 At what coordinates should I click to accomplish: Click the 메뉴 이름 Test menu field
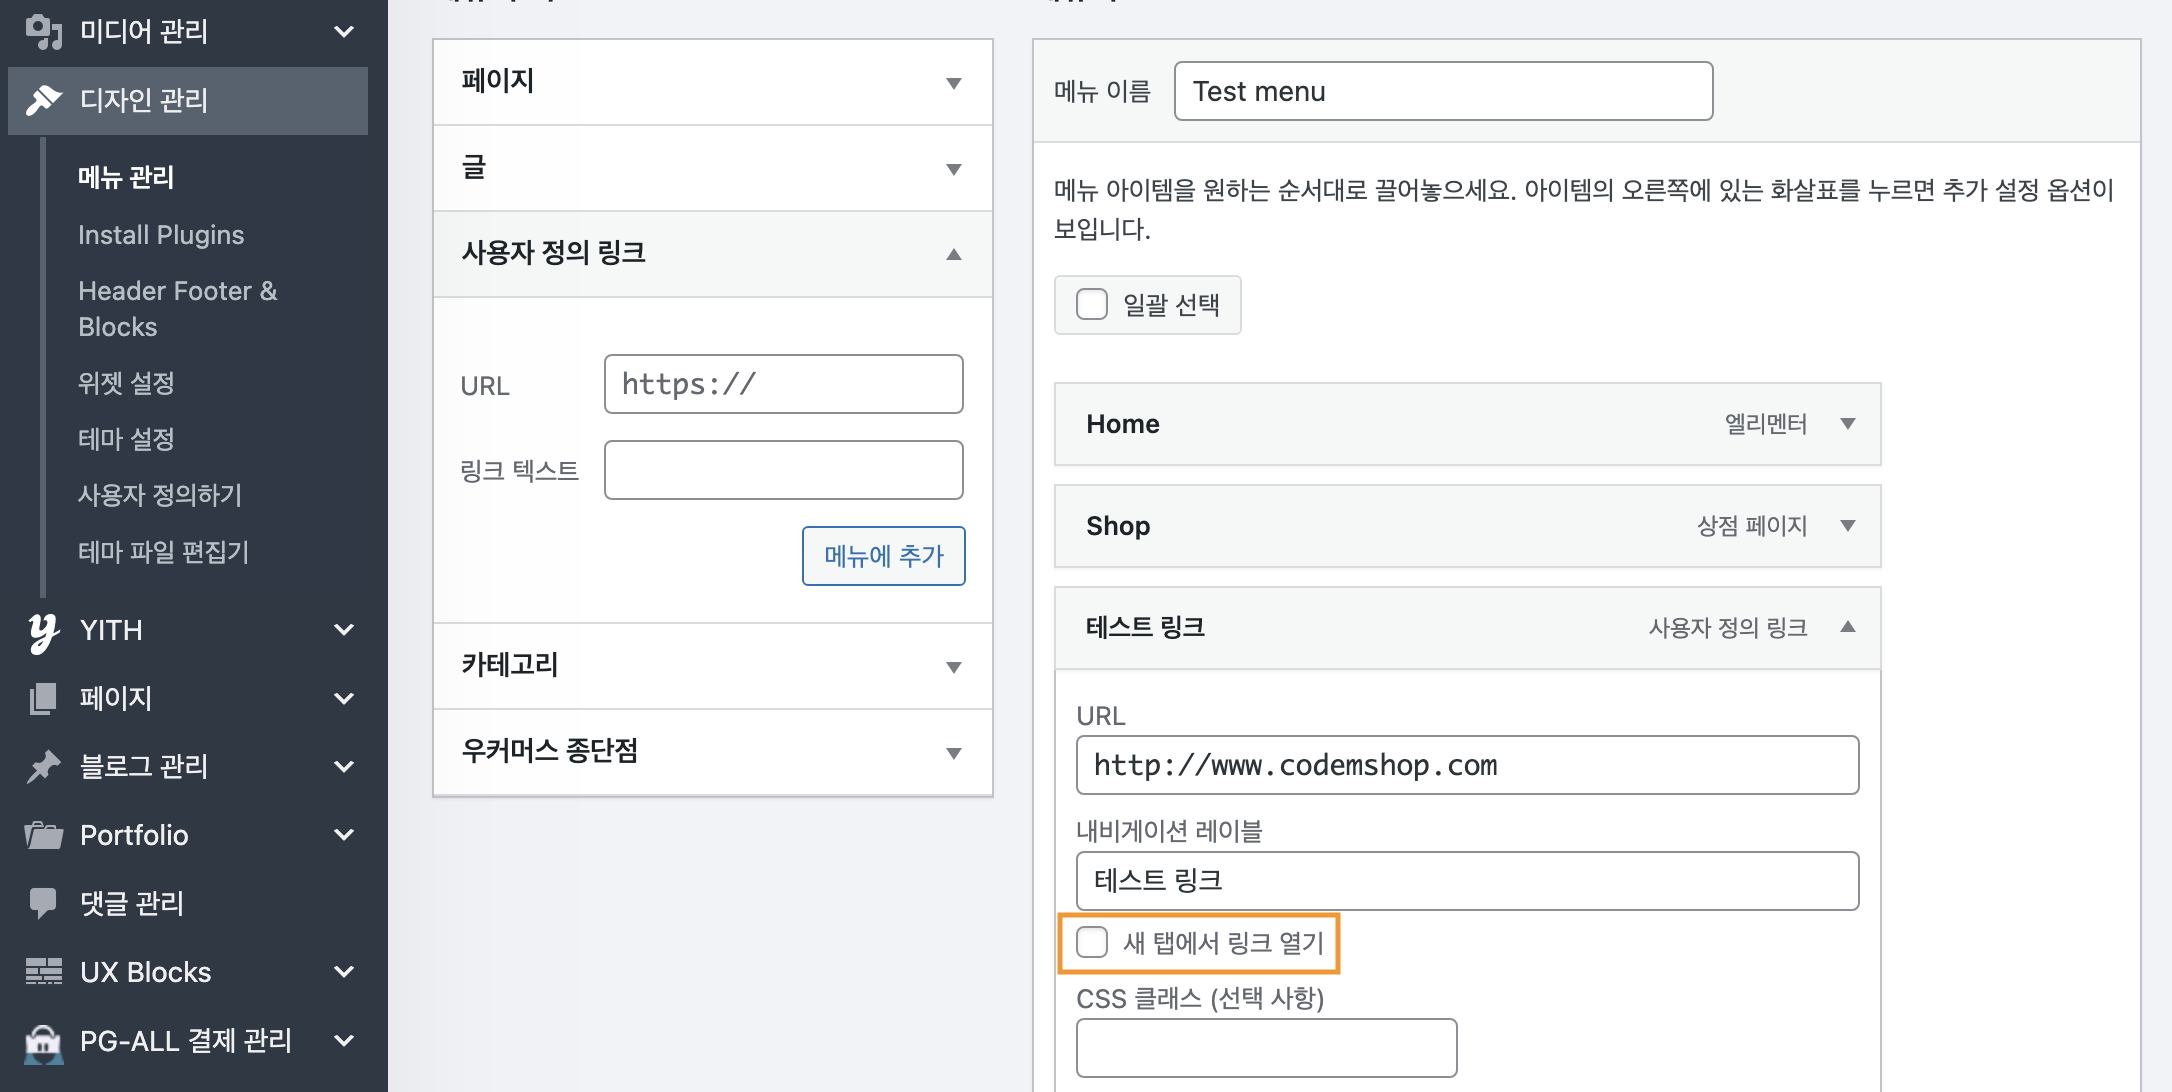(1443, 91)
